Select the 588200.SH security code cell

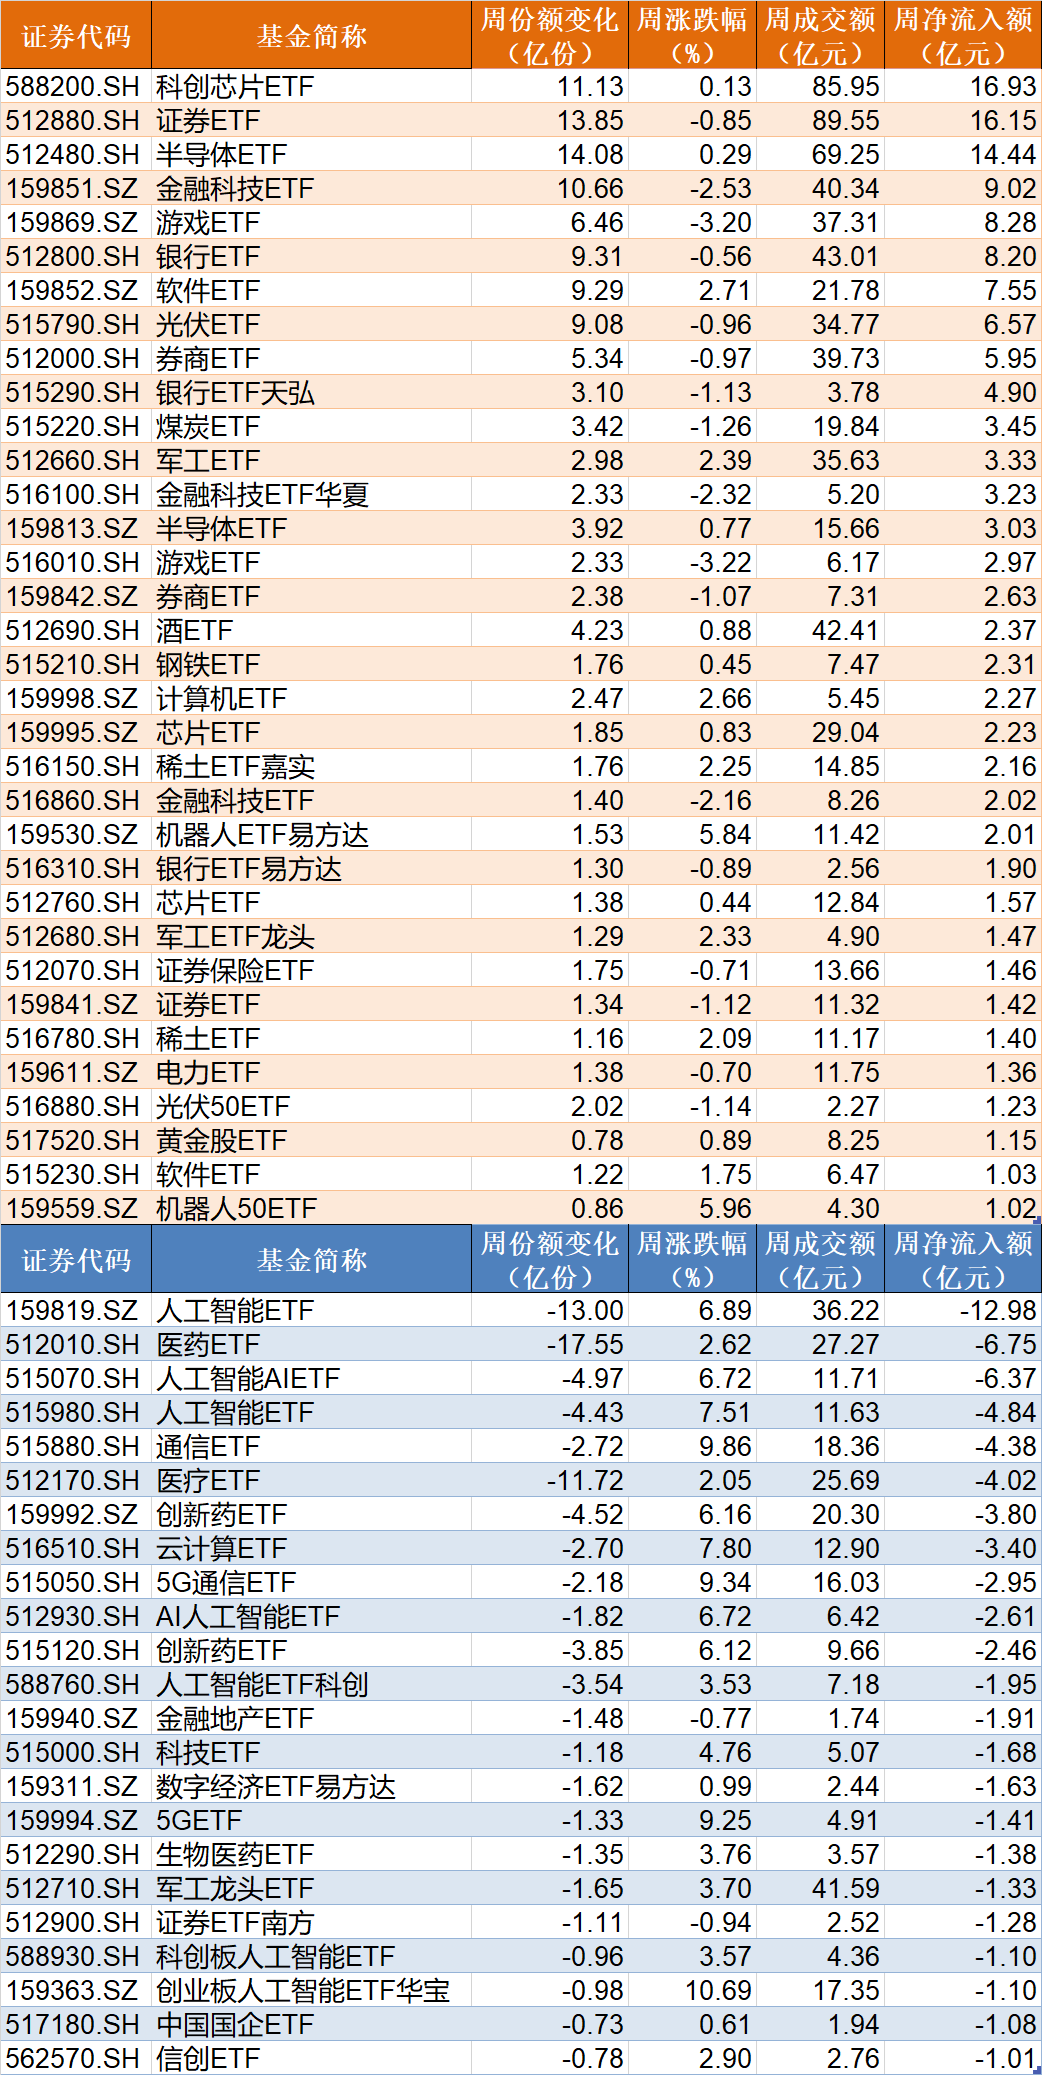click(x=73, y=87)
